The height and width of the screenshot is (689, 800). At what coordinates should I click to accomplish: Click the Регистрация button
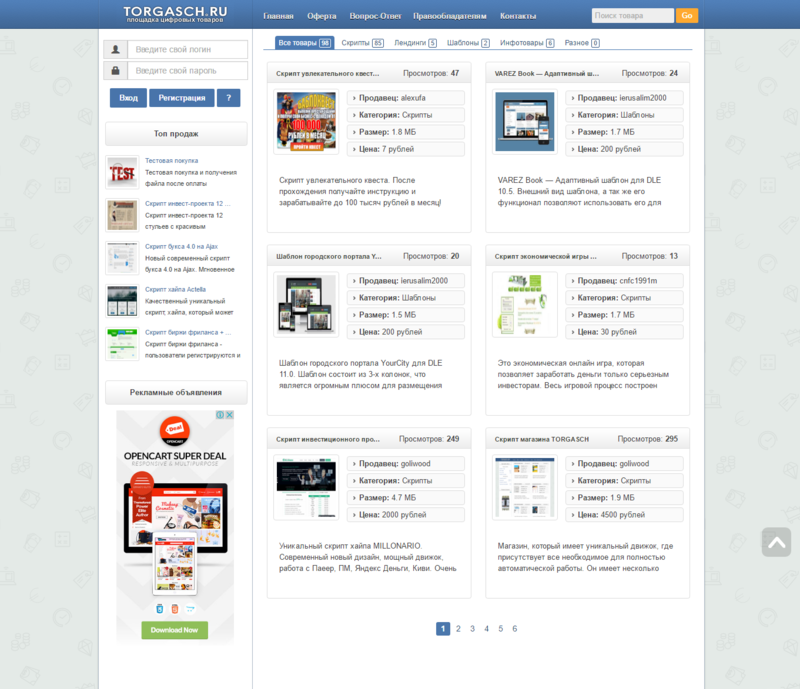pos(182,97)
